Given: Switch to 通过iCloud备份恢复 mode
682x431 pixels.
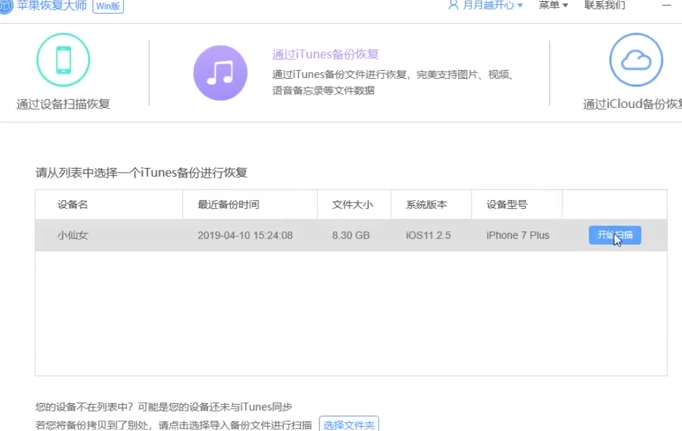Looking at the screenshot, I should point(632,104).
